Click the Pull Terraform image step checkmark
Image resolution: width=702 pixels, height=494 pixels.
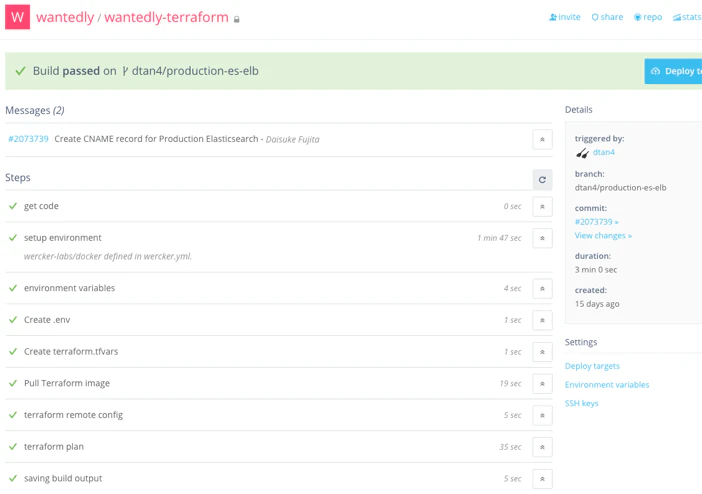pos(13,383)
